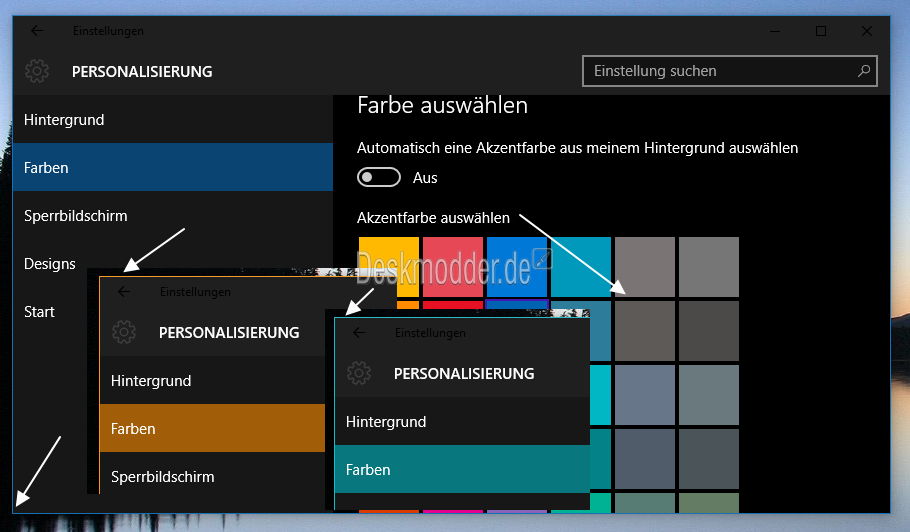Pick the last top-row swatch, neutral gray

tap(709, 267)
